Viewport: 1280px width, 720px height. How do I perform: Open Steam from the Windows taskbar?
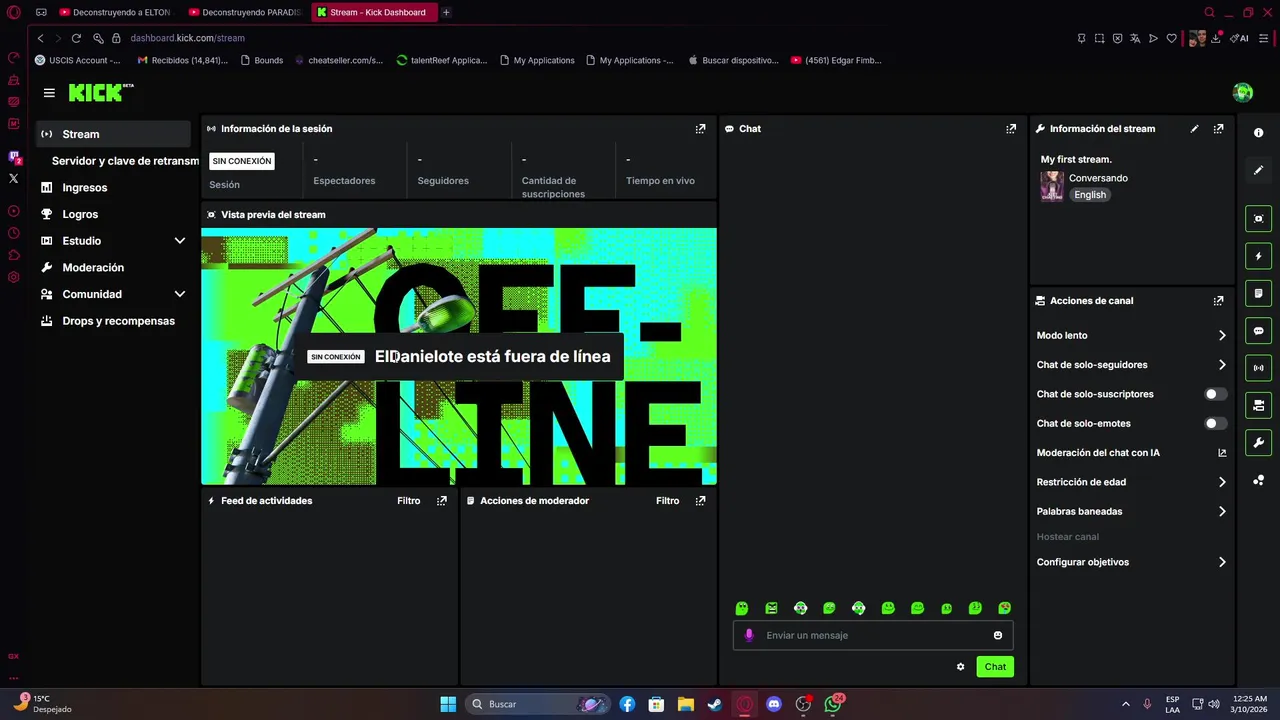click(x=715, y=704)
